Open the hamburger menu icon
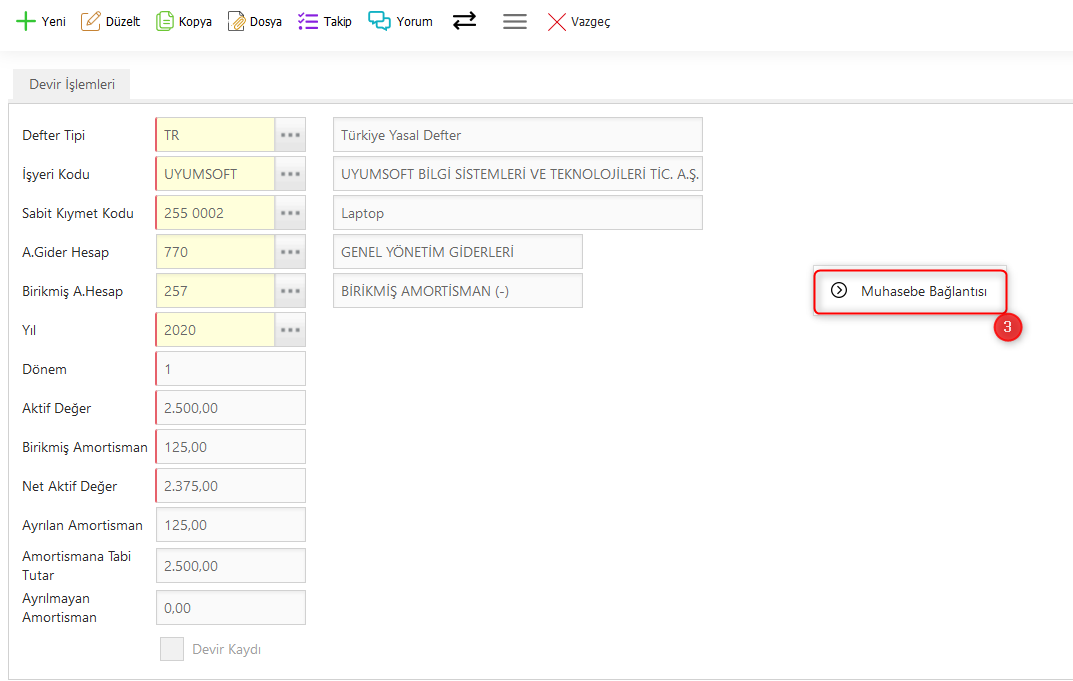The height and width of the screenshot is (681, 1073). point(515,21)
